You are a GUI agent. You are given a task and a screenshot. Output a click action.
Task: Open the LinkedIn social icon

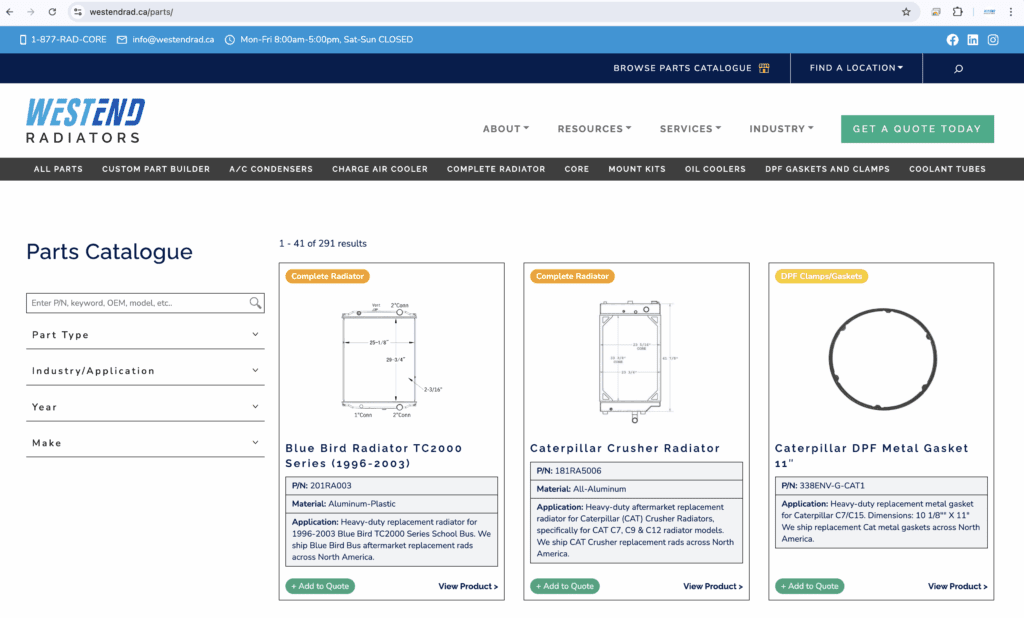click(x=973, y=40)
